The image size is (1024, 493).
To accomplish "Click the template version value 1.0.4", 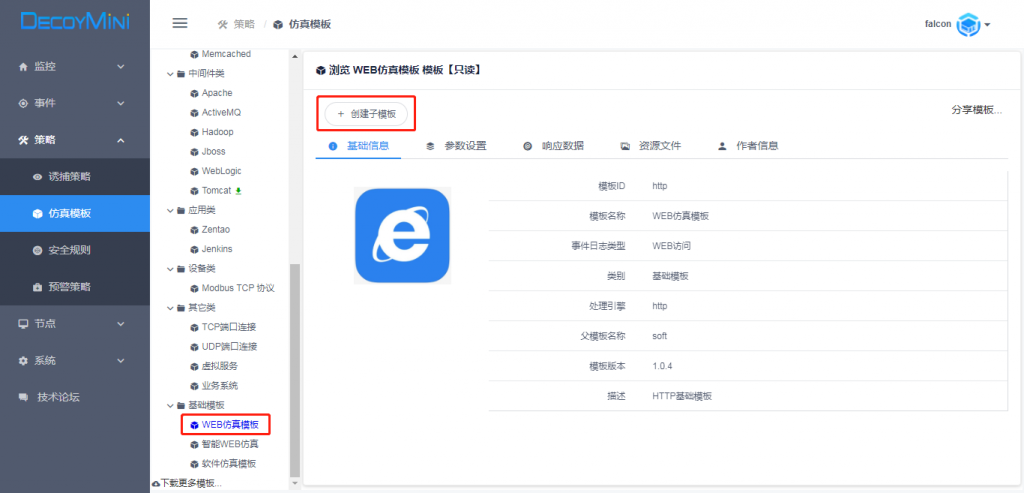I will click(x=664, y=366).
